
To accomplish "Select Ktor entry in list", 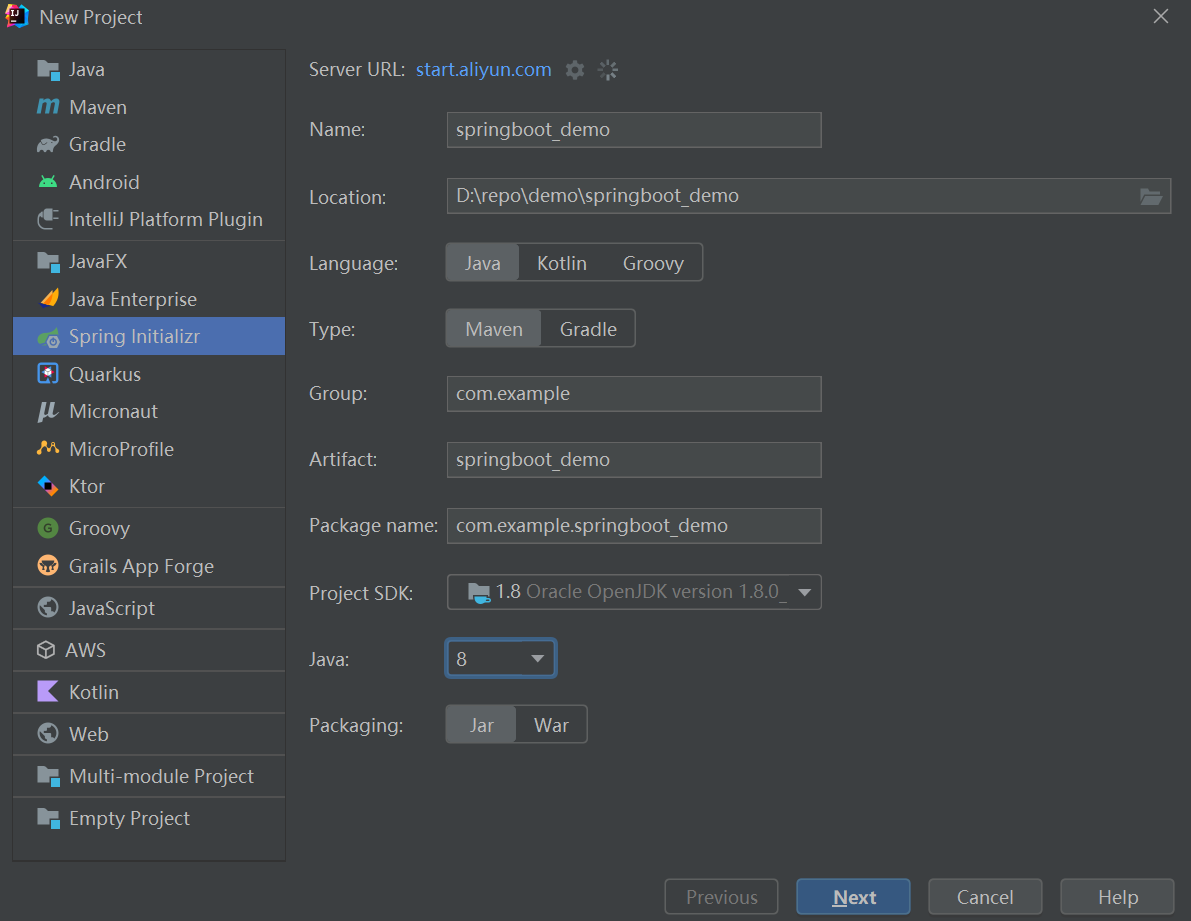I will [x=149, y=486].
